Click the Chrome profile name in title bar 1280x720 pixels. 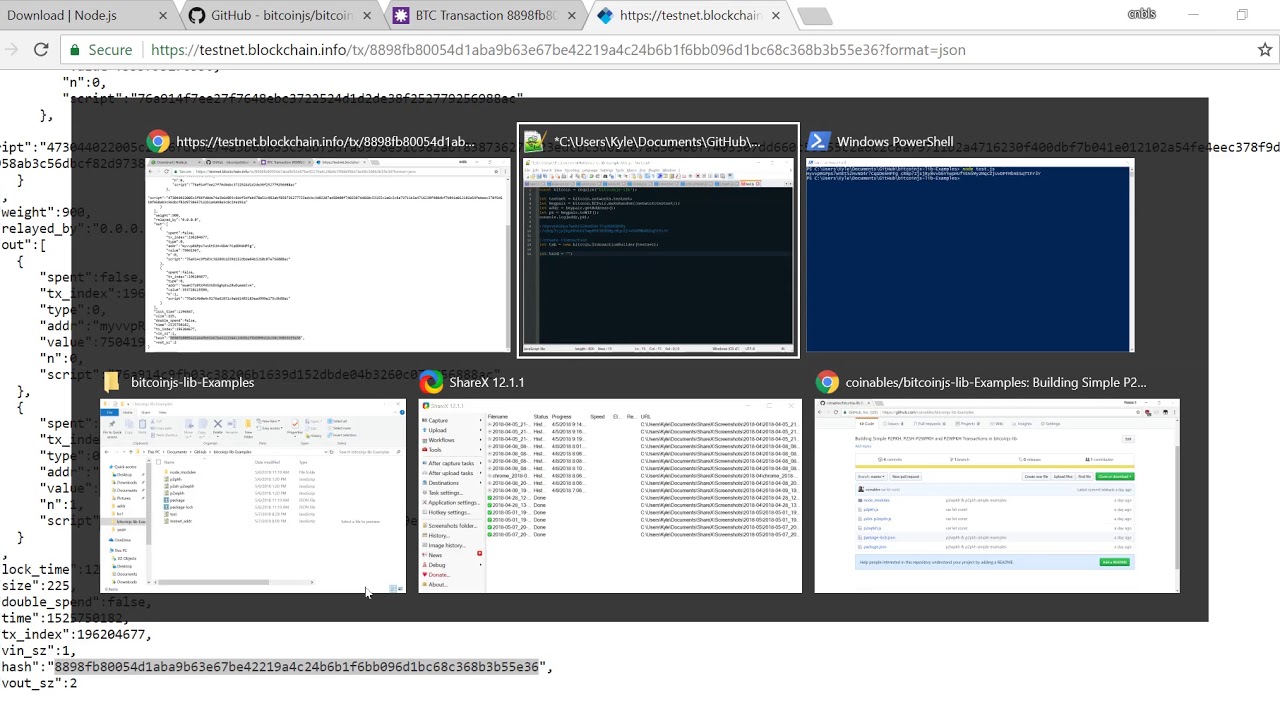[1141, 14]
